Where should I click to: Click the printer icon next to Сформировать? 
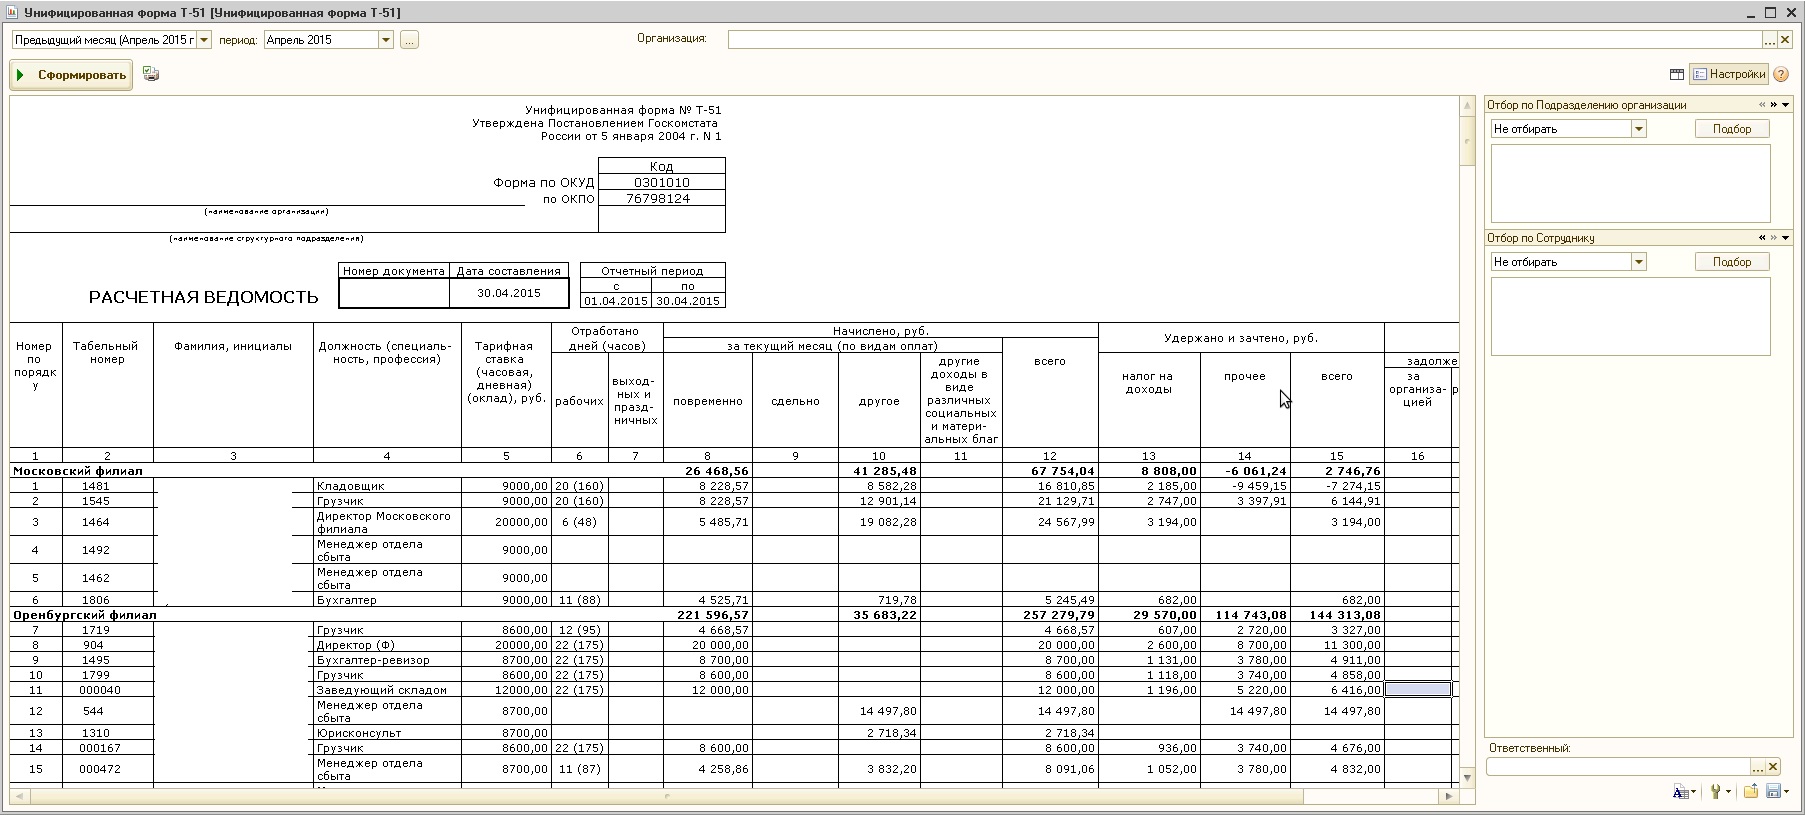(151, 74)
